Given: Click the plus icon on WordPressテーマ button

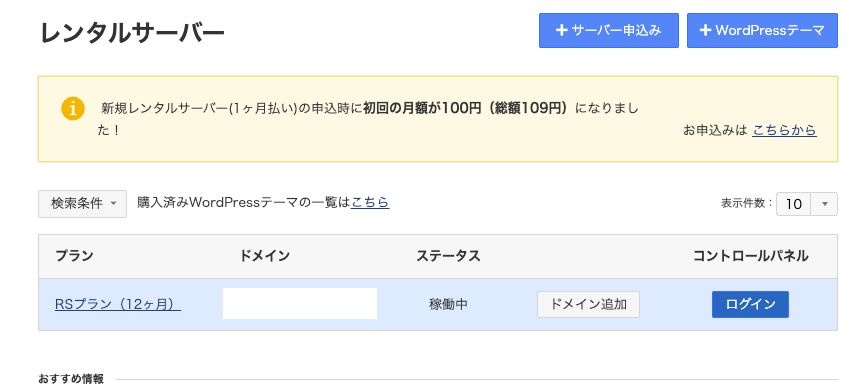Looking at the screenshot, I should (x=705, y=30).
